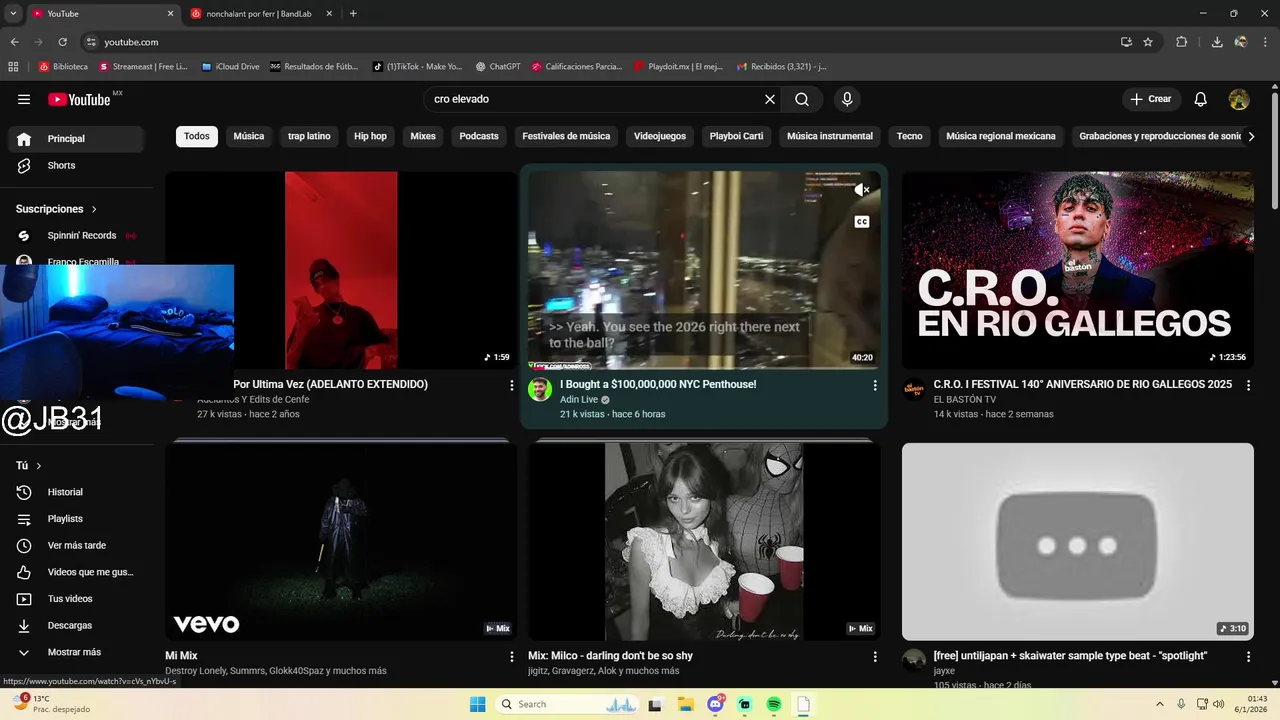Open a new Chrome tab
The height and width of the screenshot is (720, 1280).
pyautogui.click(x=353, y=14)
